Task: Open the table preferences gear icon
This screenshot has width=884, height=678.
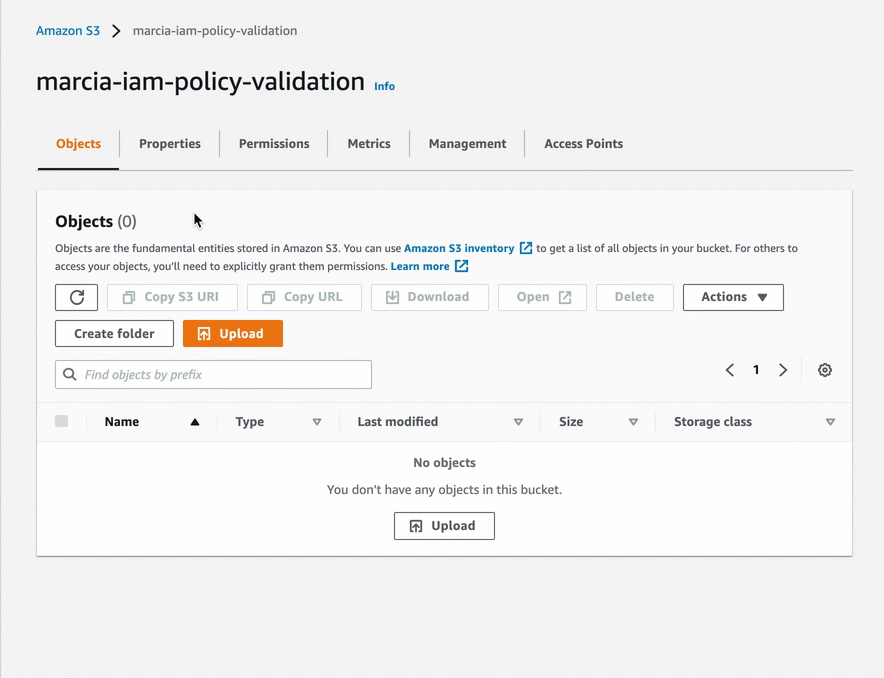Action: pos(825,370)
